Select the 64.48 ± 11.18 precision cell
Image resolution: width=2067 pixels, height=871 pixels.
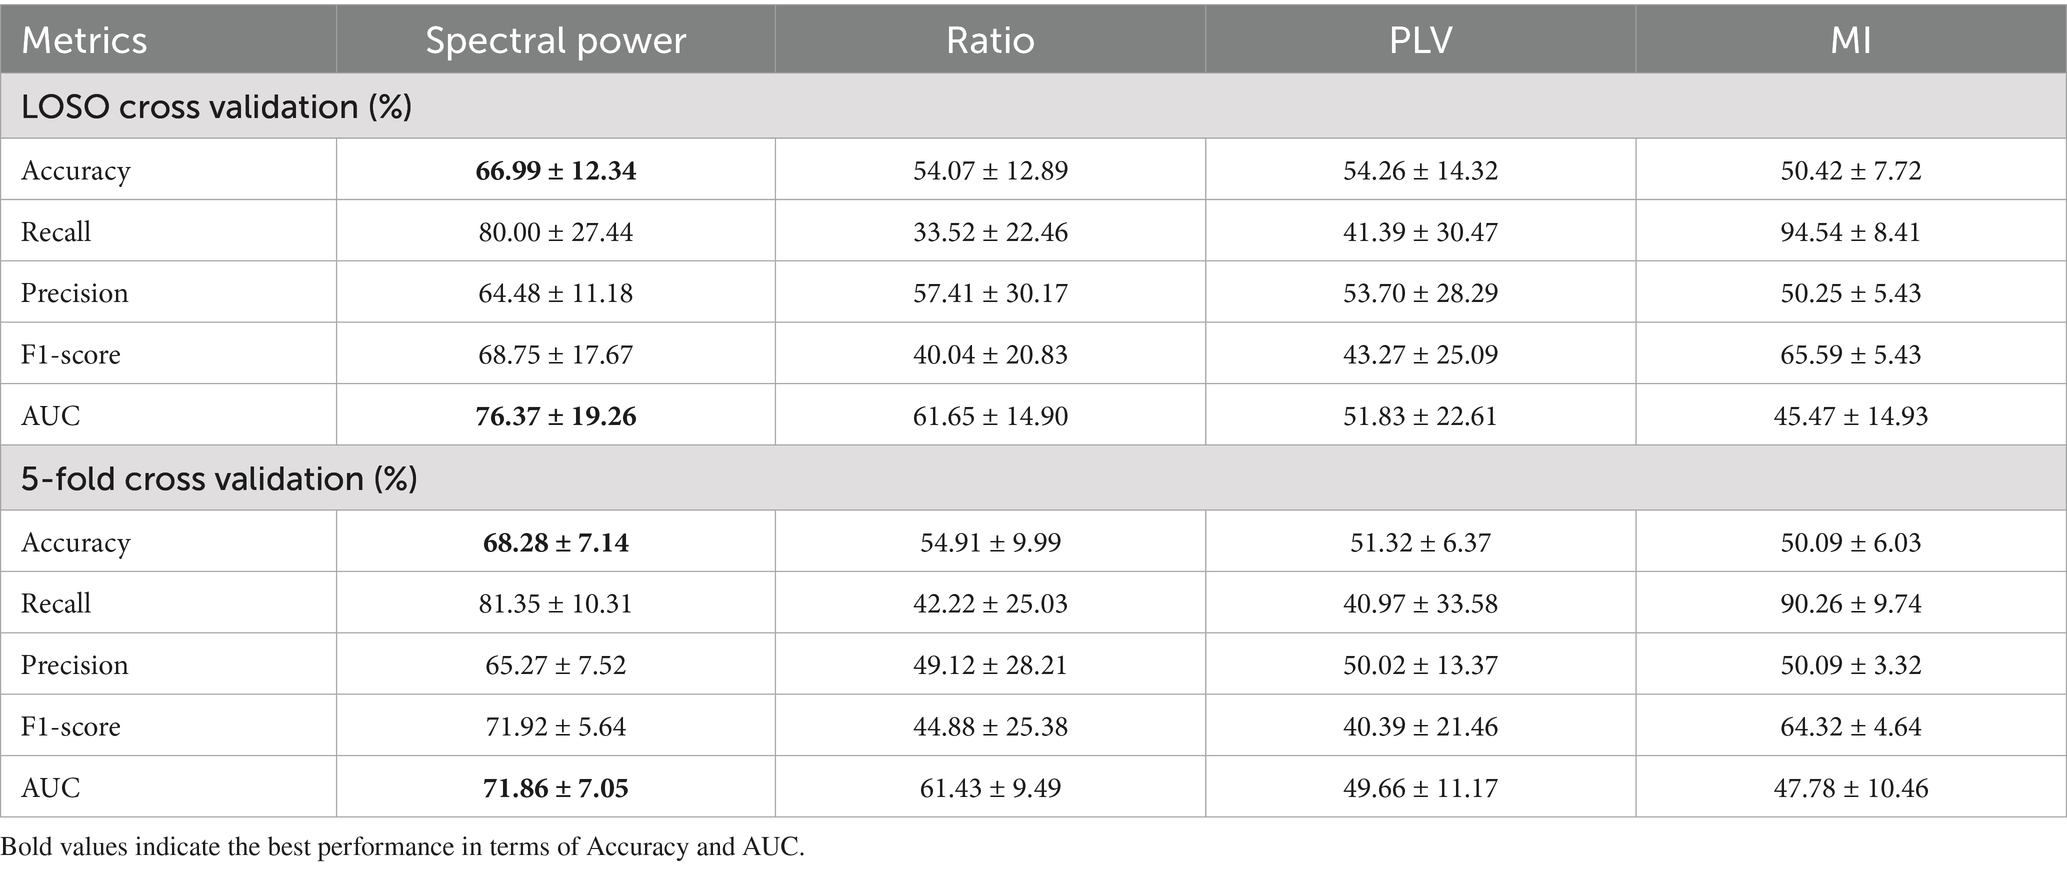point(555,293)
